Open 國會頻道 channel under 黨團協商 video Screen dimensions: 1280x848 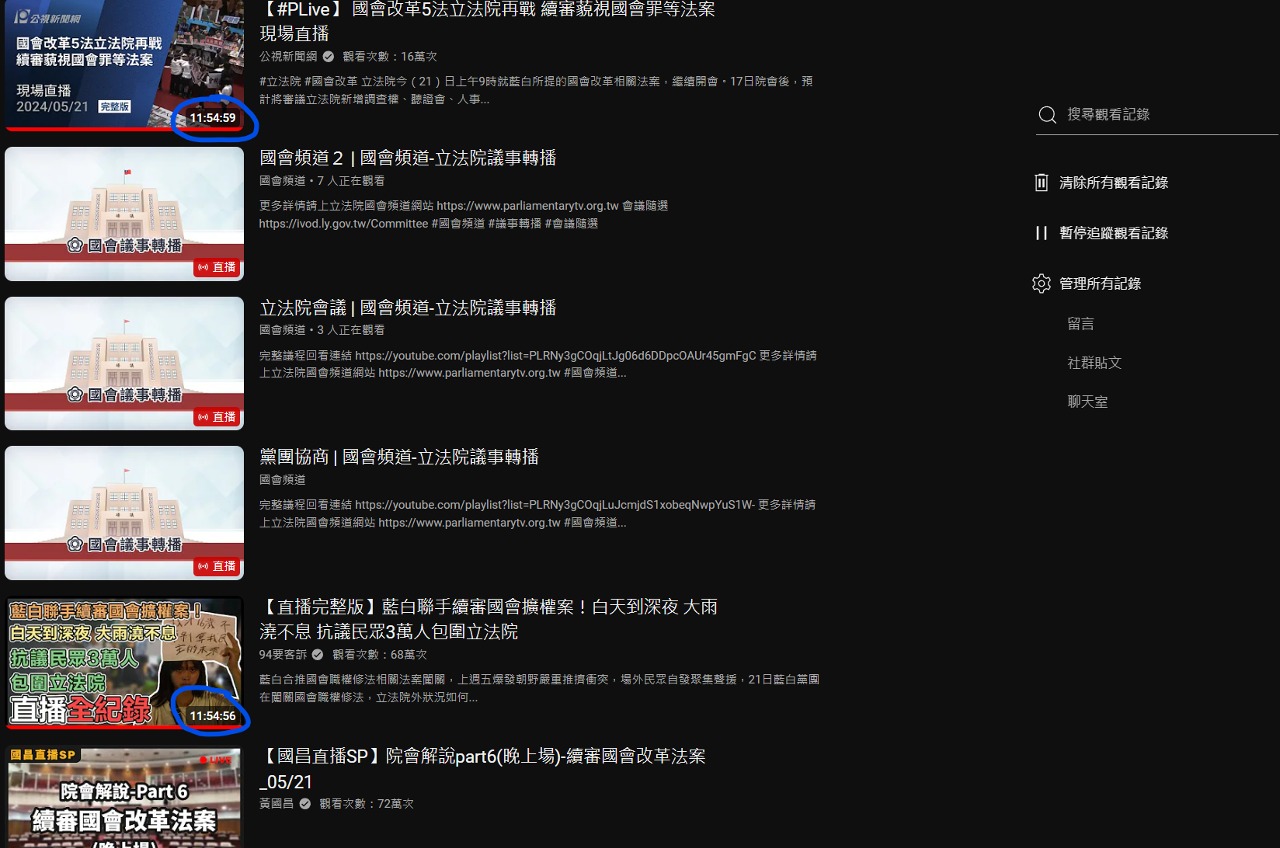(x=282, y=480)
